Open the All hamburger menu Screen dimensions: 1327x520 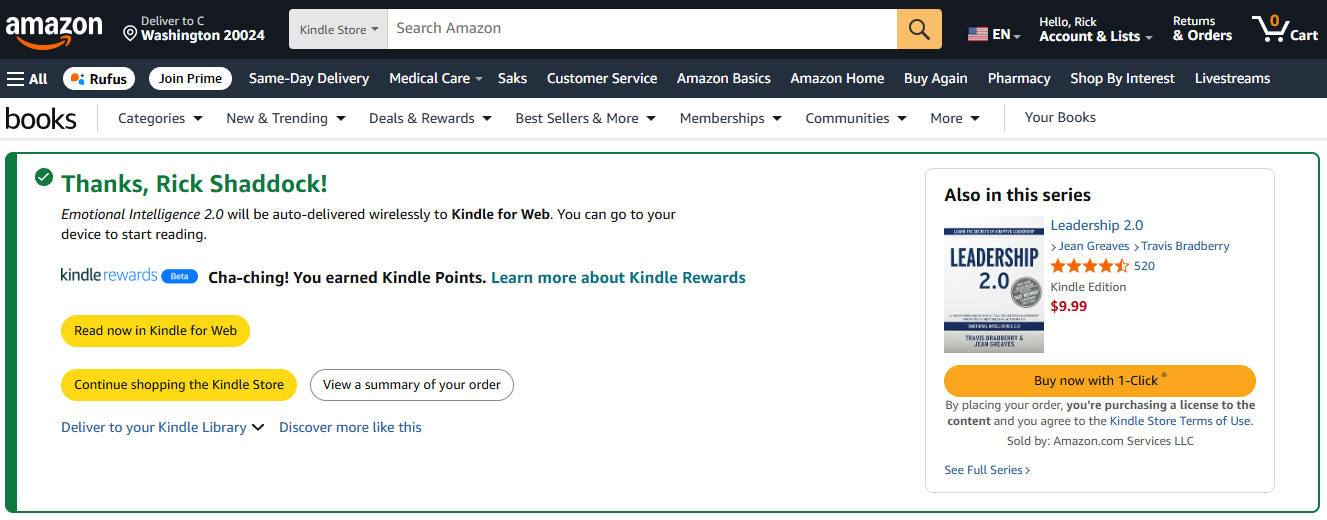click(x=27, y=78)
